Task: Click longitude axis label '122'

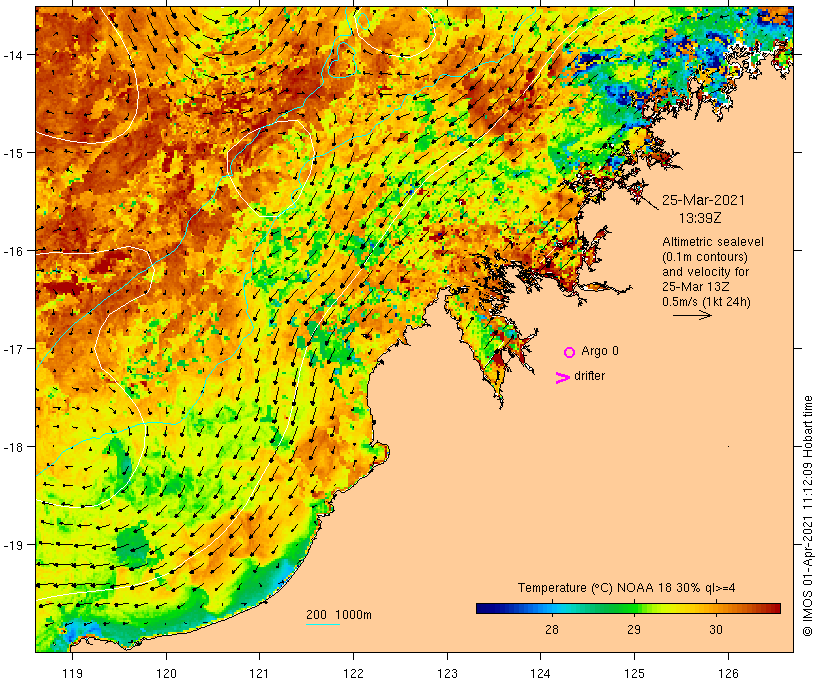Action: click(x=354, y=673)
